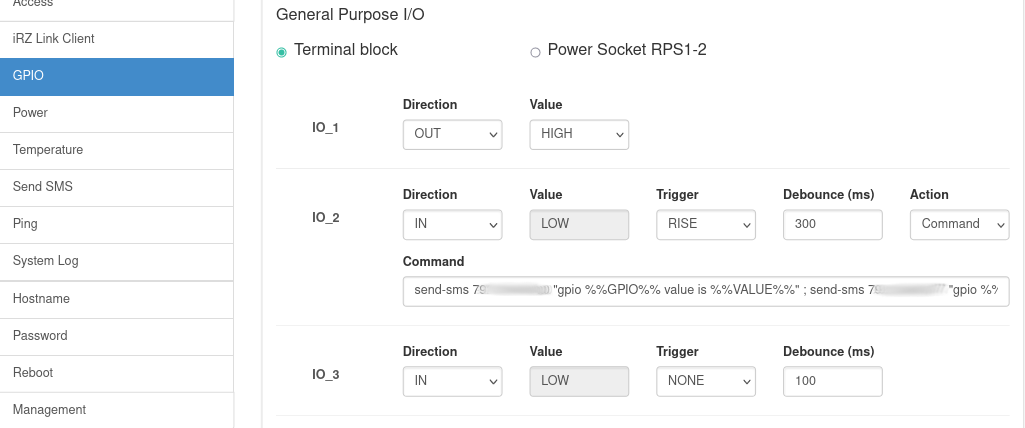Open the IO_3 Trigger dropdown showing NONE
The height and width of the screenshot is (428, 1025).
[705, 381]
